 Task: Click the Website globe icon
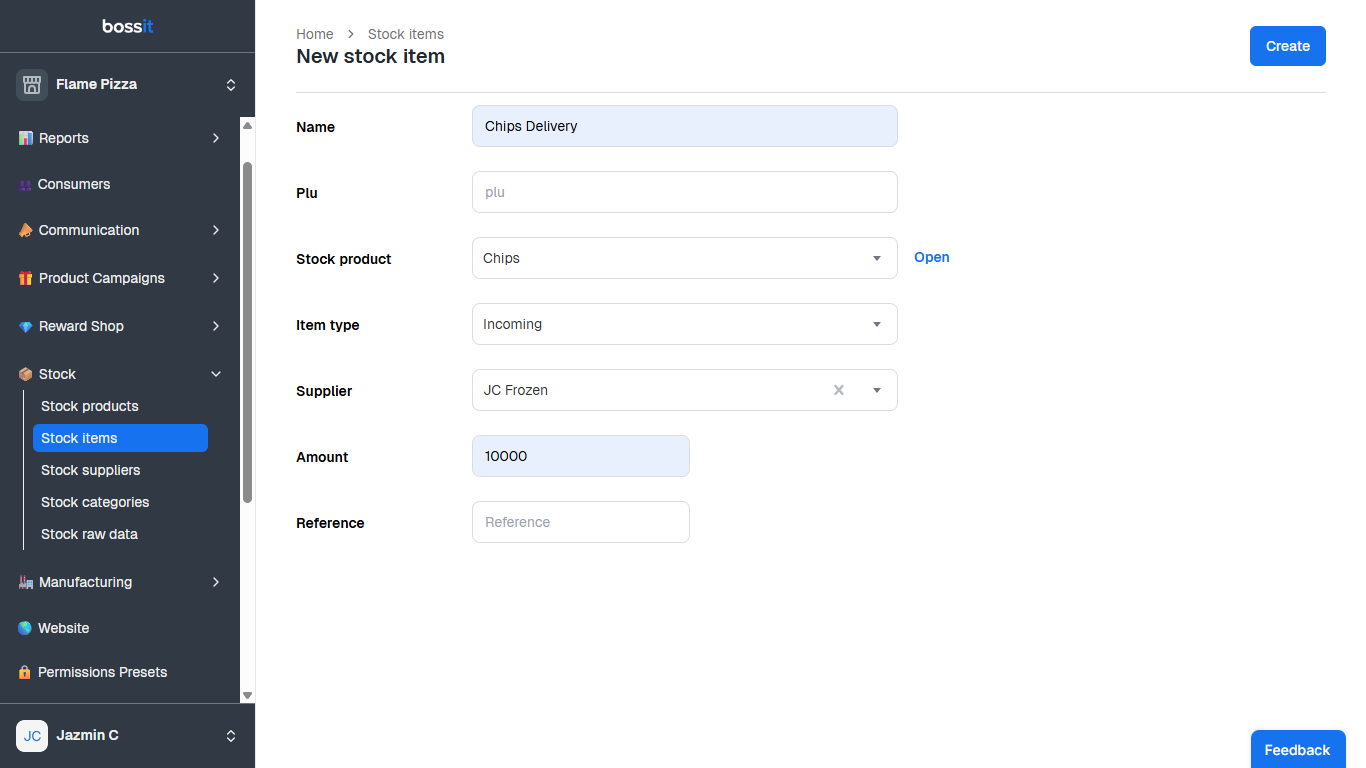(x=25, y=628)
